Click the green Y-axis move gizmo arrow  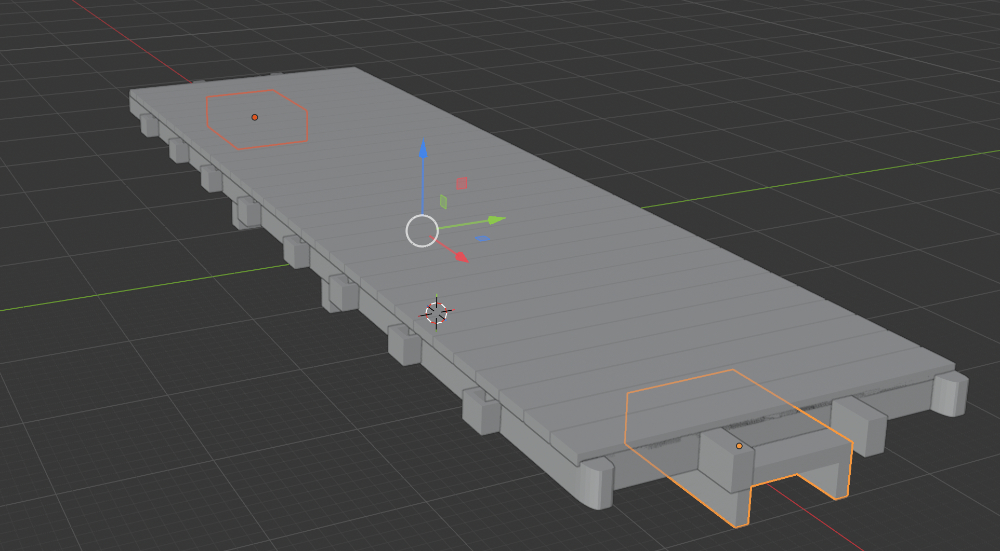click(x=496, y=220)
